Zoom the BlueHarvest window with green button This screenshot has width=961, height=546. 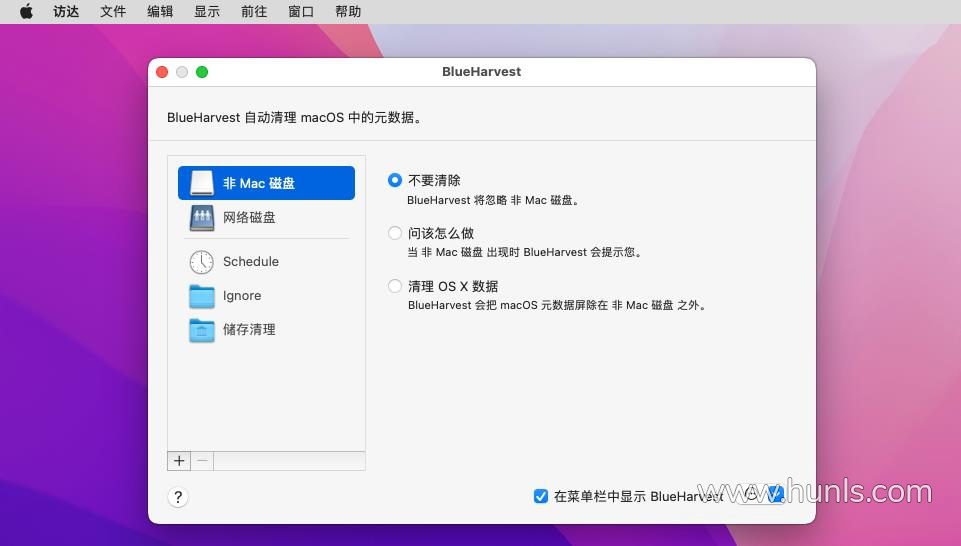click(x=202, y=72)
